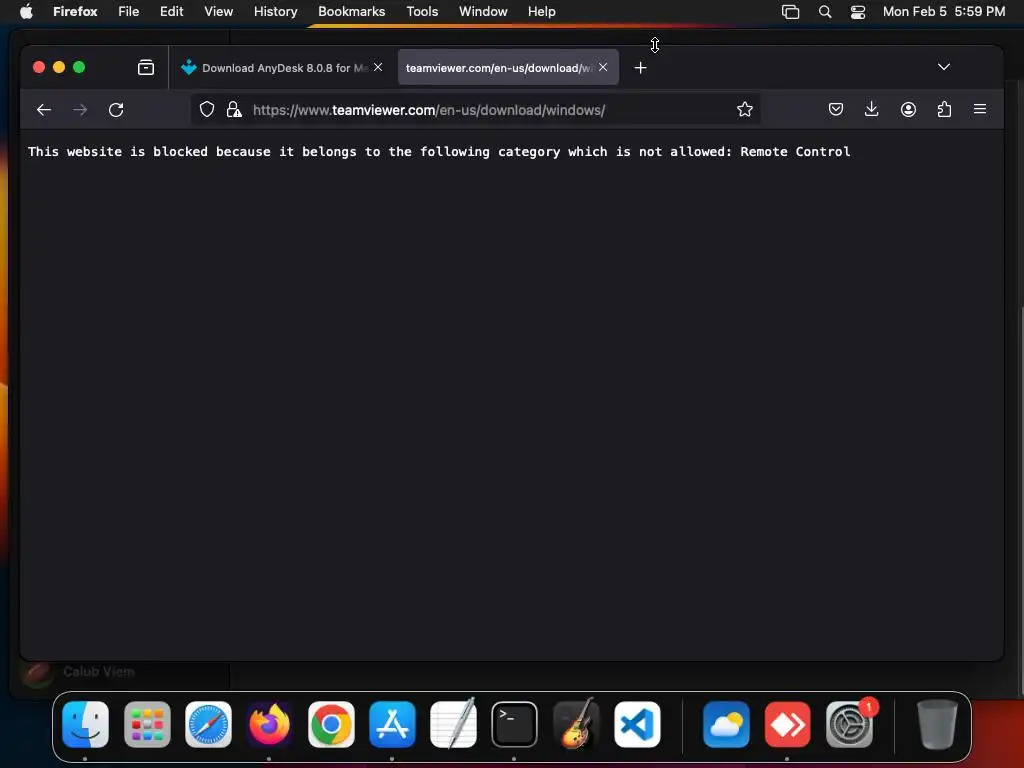Open Firefox View recent browsing icon
The image size is (1024, 768).
click(146, 67)
